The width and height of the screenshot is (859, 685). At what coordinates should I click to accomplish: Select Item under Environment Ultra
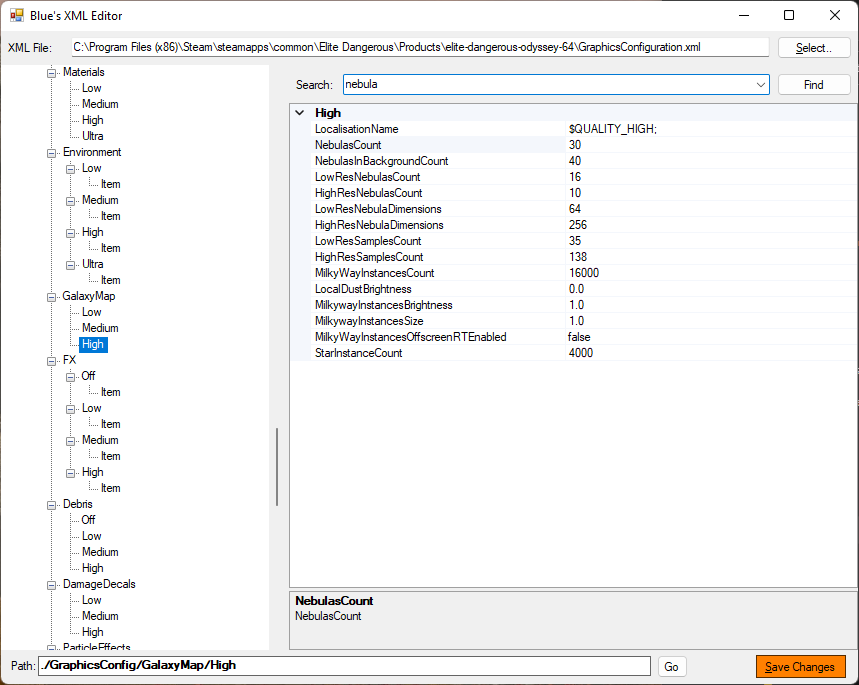tap(110, 281)
